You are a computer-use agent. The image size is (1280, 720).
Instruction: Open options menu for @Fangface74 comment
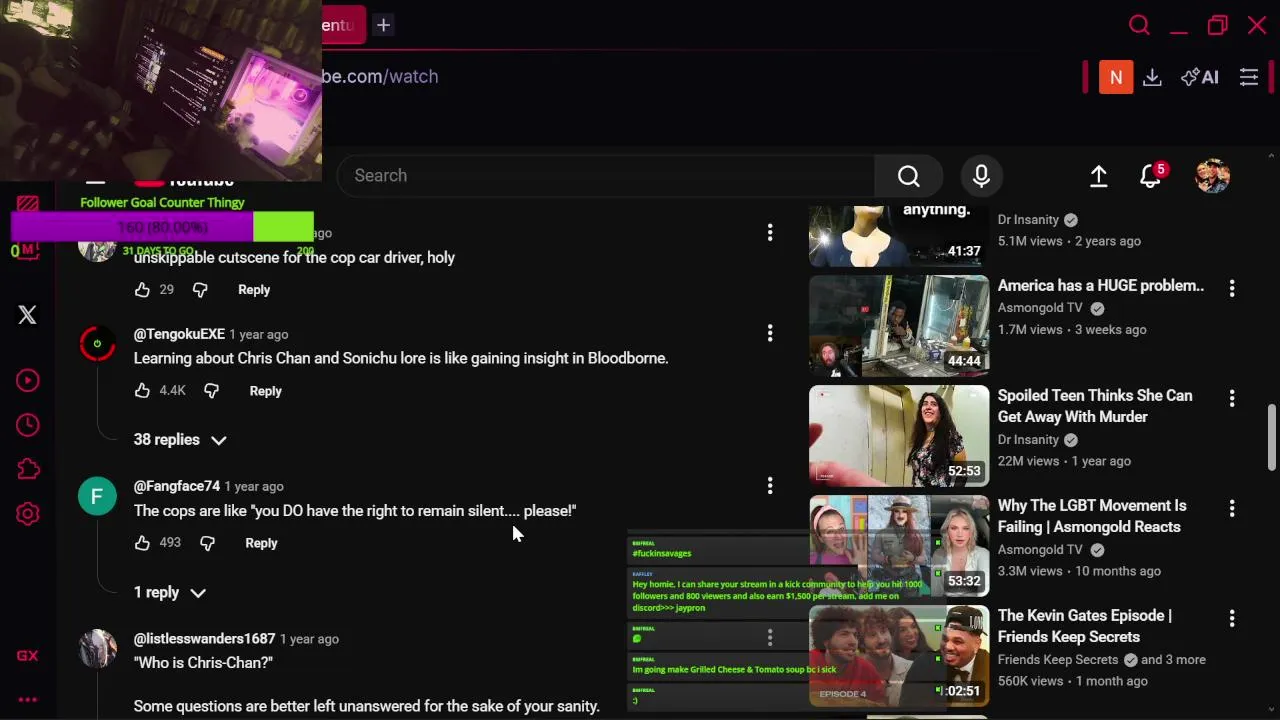click(x=770, y=486)
